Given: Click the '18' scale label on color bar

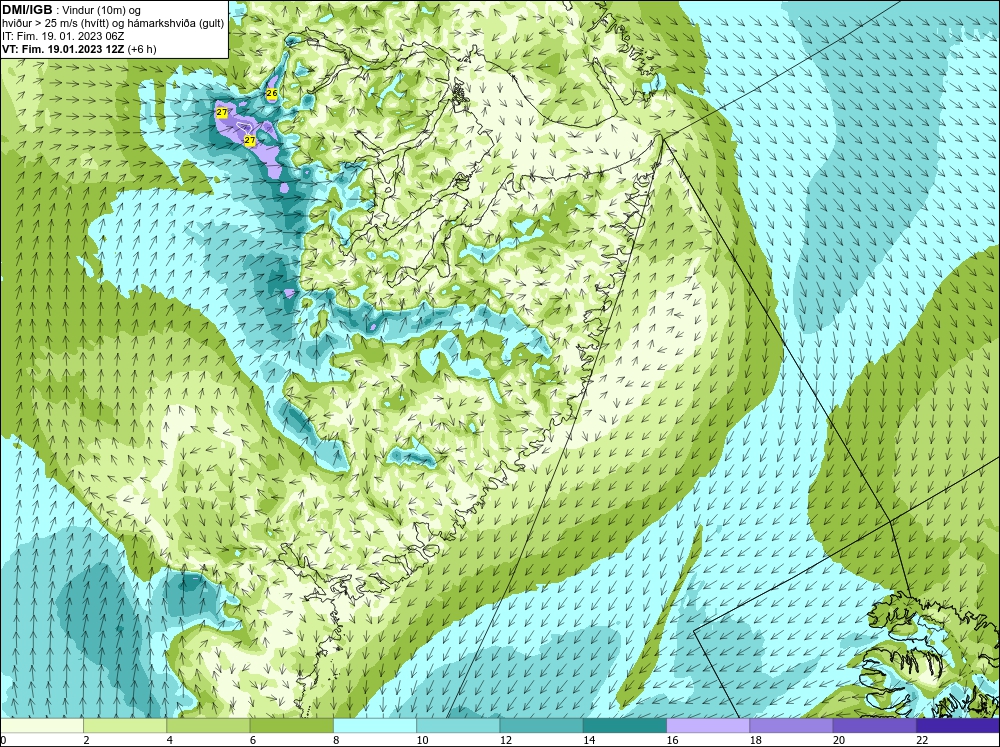Looking at the screenshot, I should (755, 740).
